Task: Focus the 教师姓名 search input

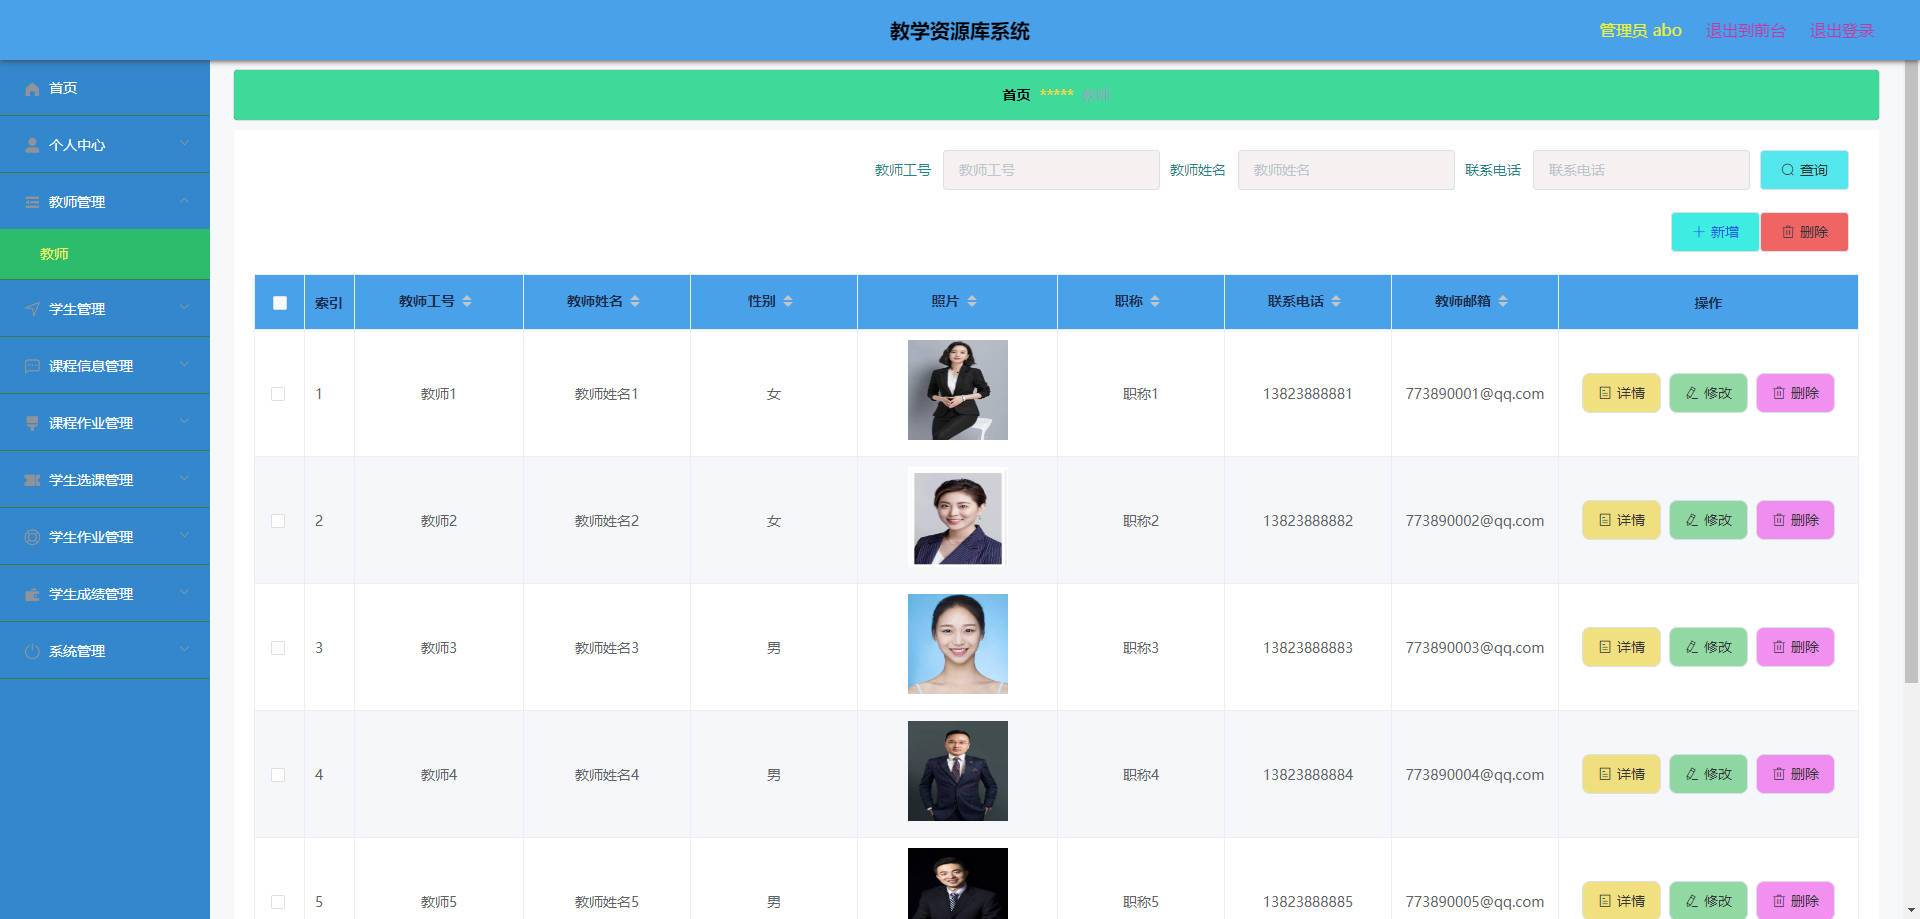Action: pyautogui.click(x=1346, y=170)
